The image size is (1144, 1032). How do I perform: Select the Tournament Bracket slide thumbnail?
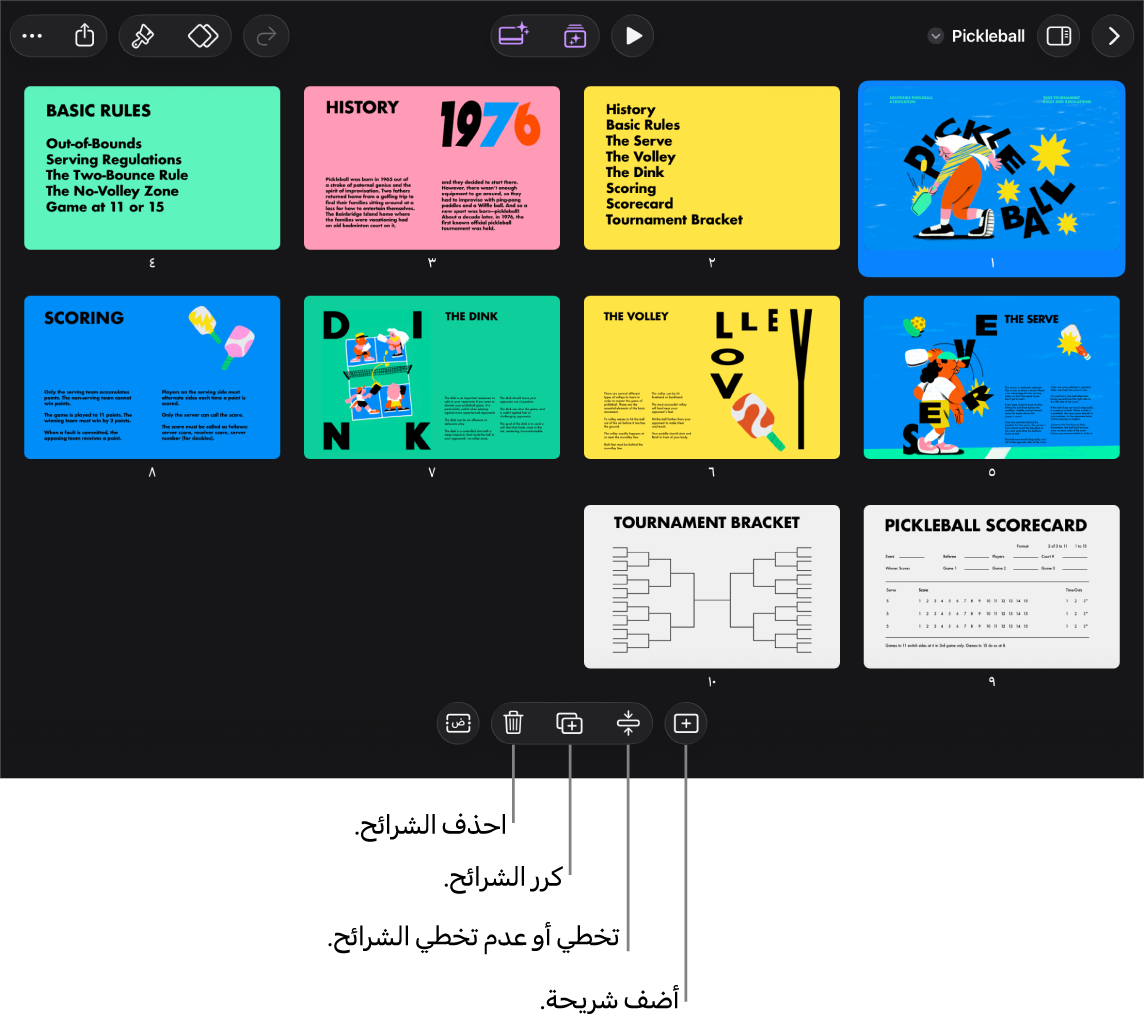[711, 586]
